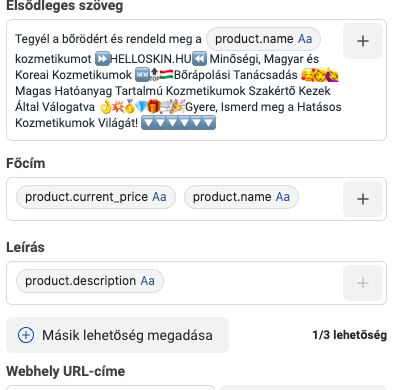Image resolution: width=403 pixels, height=390 pixels.
Task: Click the 1/3 lehetőség counter label
Action: pyautogui.click(x=350, y=335)
